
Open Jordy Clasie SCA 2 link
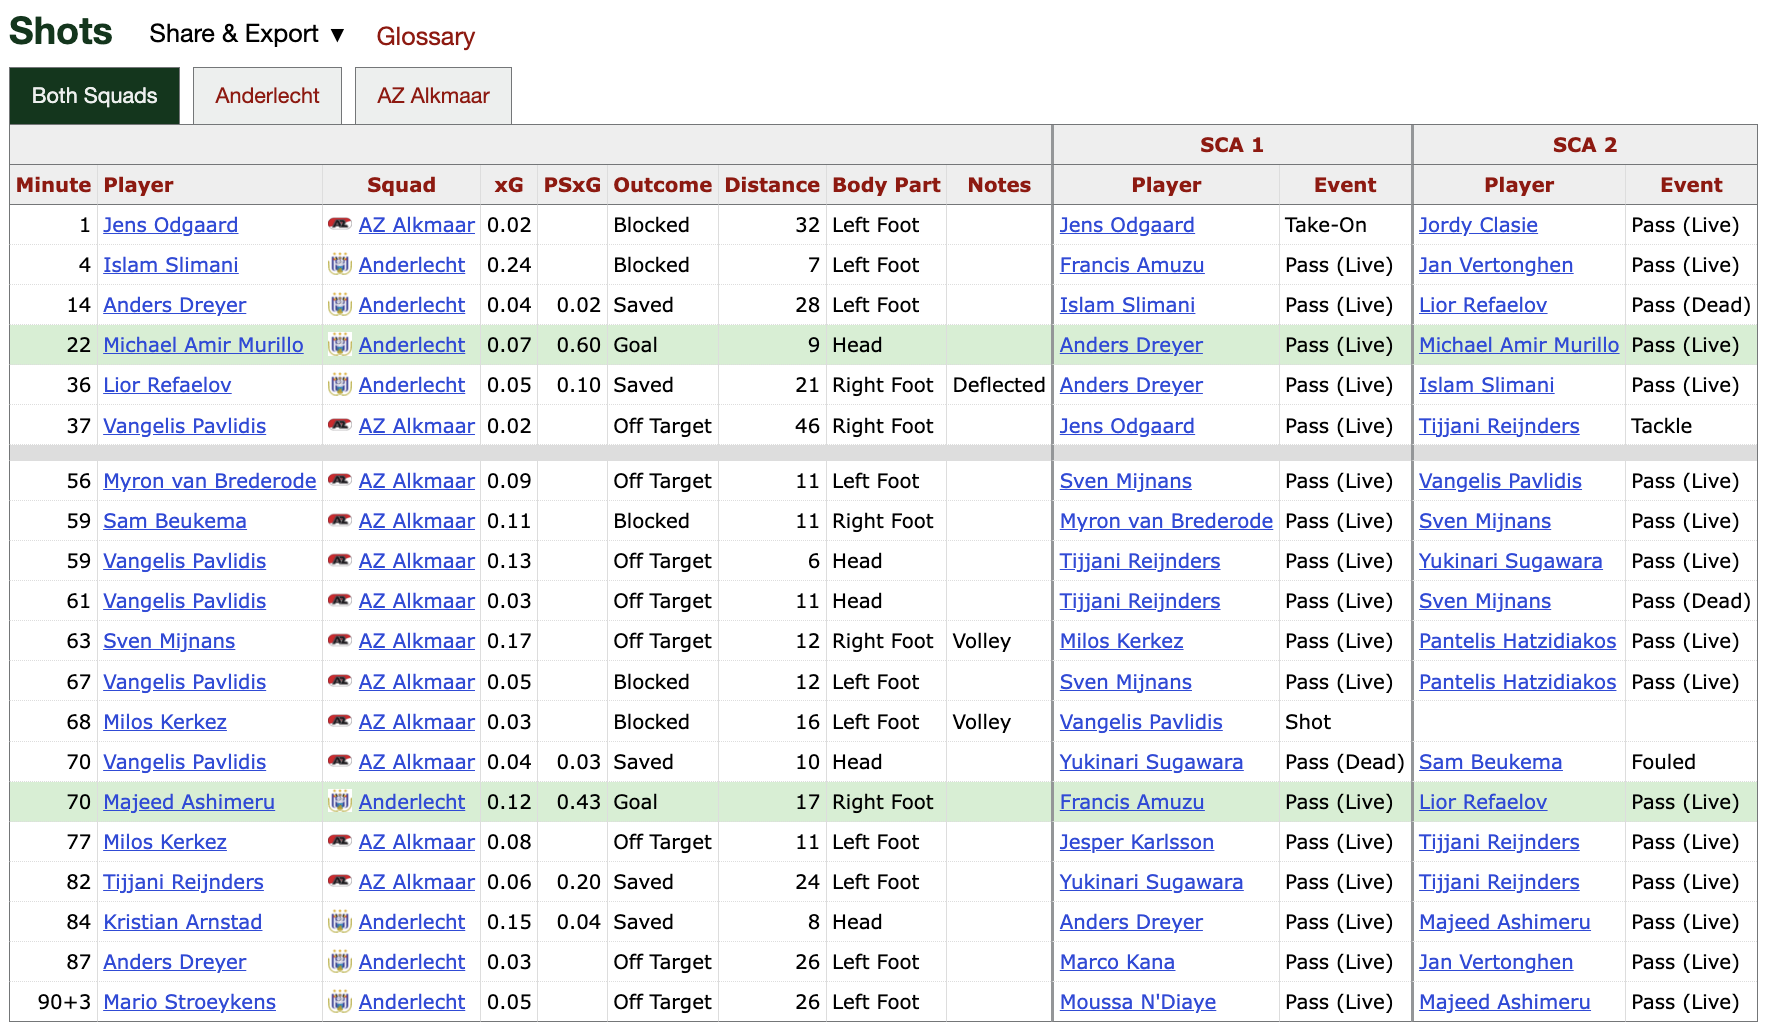(1478, 225)
